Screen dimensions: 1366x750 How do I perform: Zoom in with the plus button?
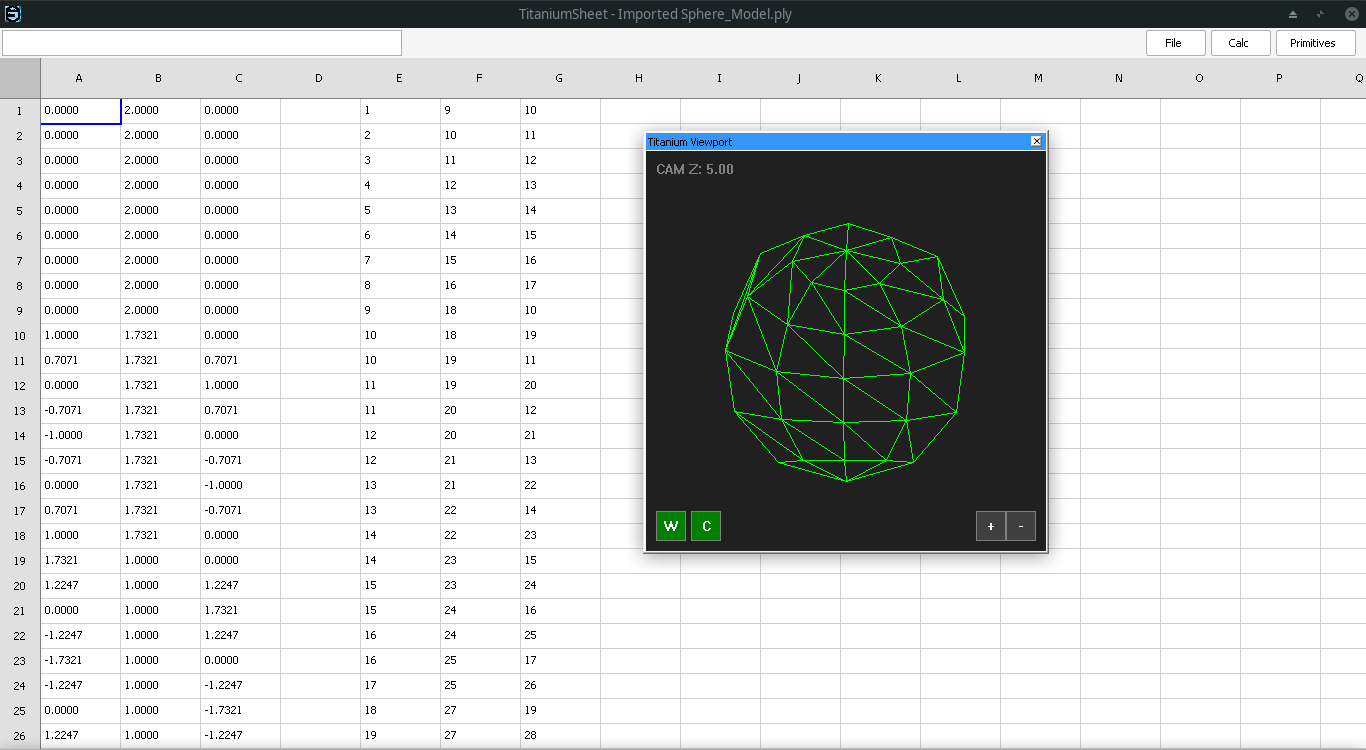click(x=990, y=526)
